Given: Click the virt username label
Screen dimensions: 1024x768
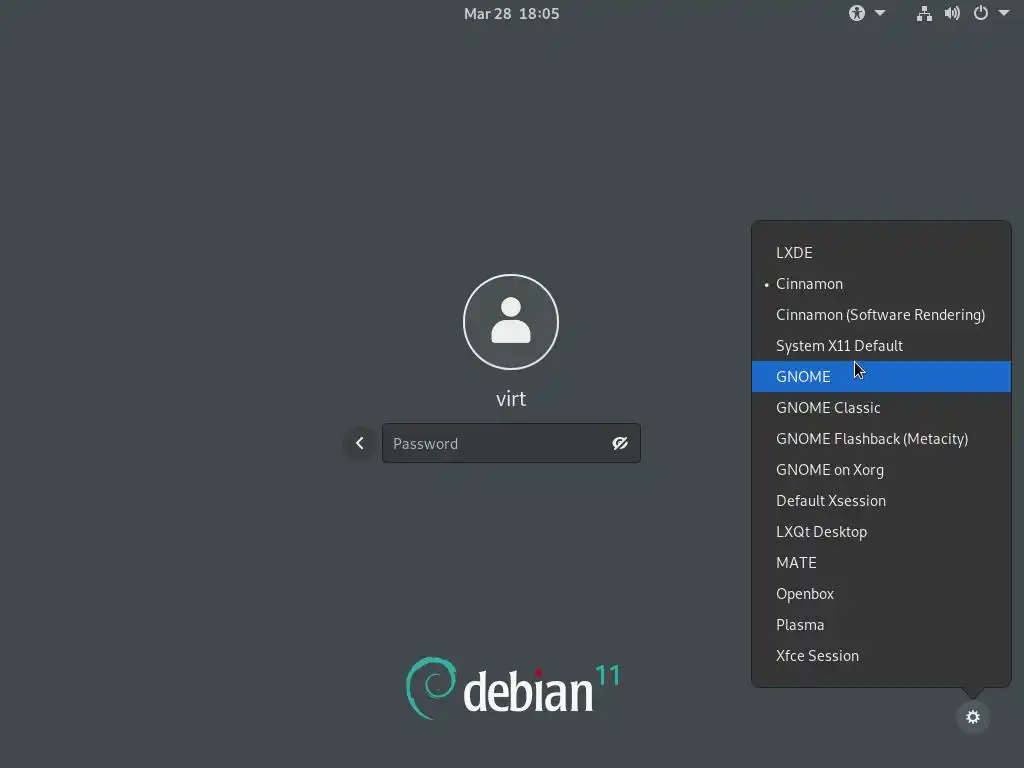Looking at the screenshot, I should [511, 399].
